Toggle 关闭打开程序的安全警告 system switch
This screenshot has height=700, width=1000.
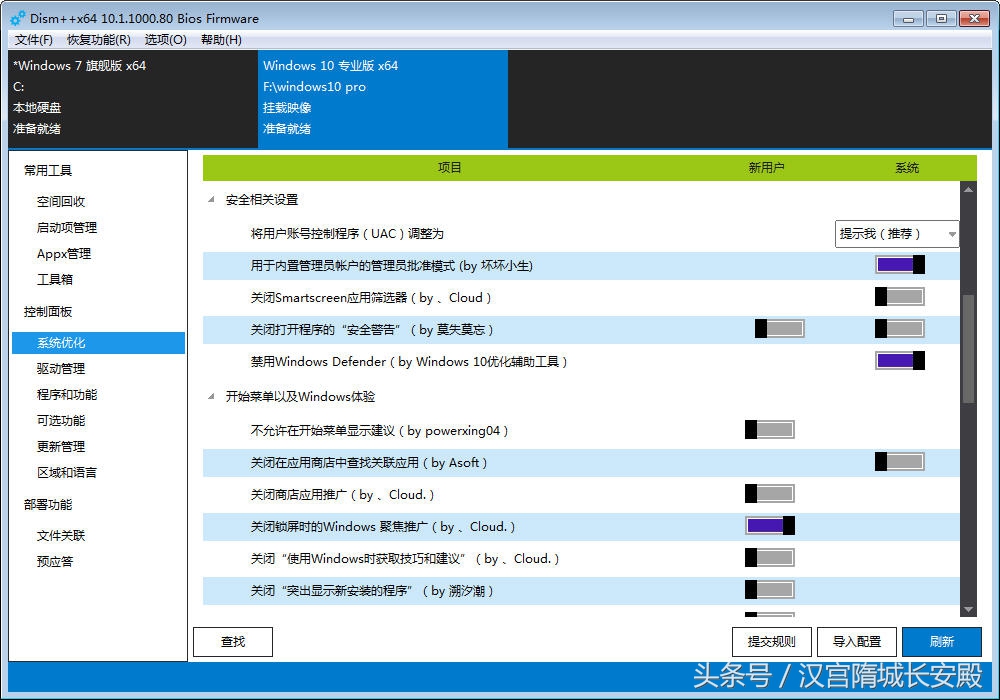900,328
